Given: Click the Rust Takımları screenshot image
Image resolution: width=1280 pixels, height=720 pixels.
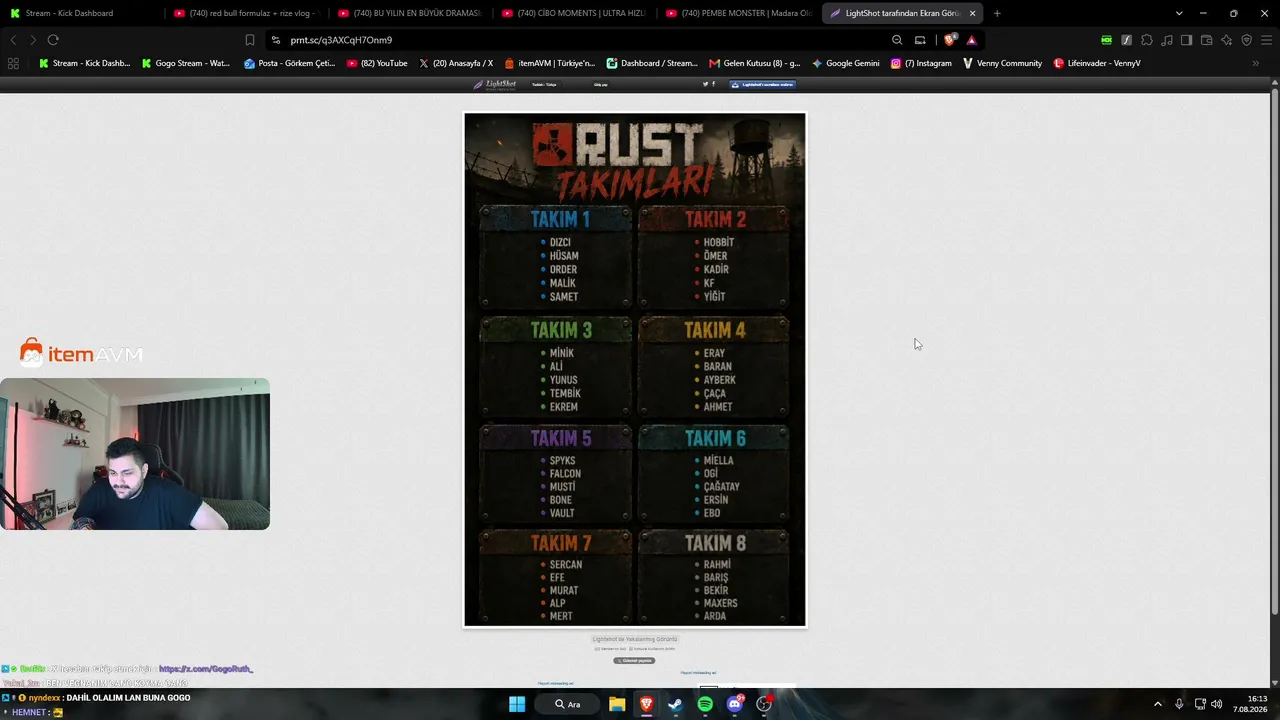Looking at the screenshot, I should pos(635,370).
